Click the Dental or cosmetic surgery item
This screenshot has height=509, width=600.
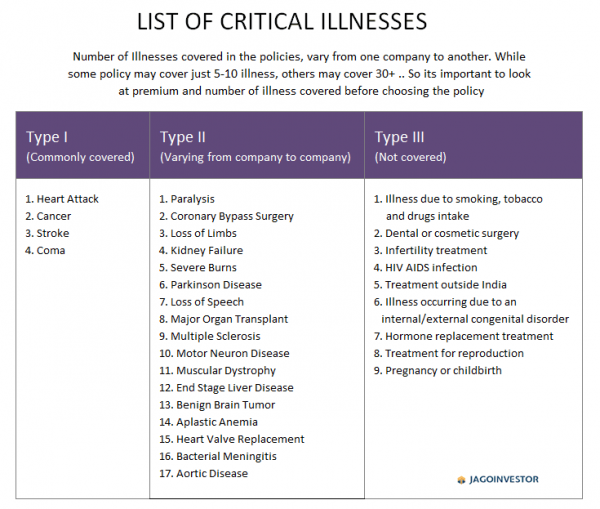tap(447, 233)
